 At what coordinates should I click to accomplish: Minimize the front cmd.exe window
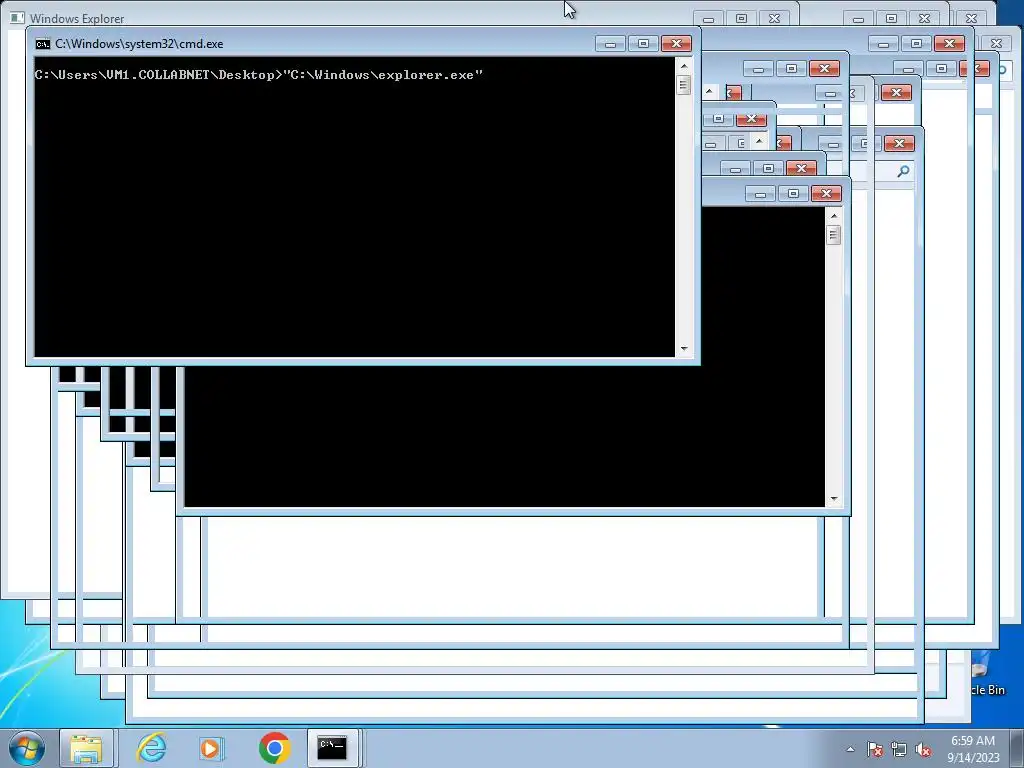tap(611, 44)
